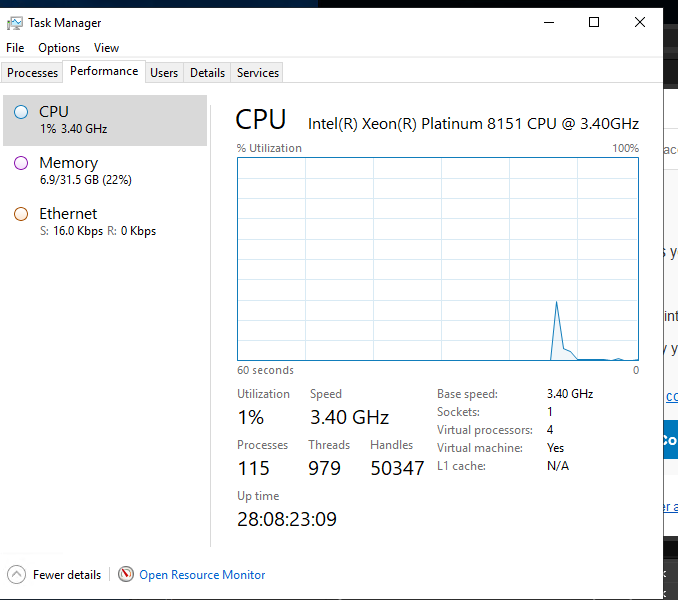Minimize the Task Manager window
This screenshot has height=600, width=678.
[x=548, y=23]
